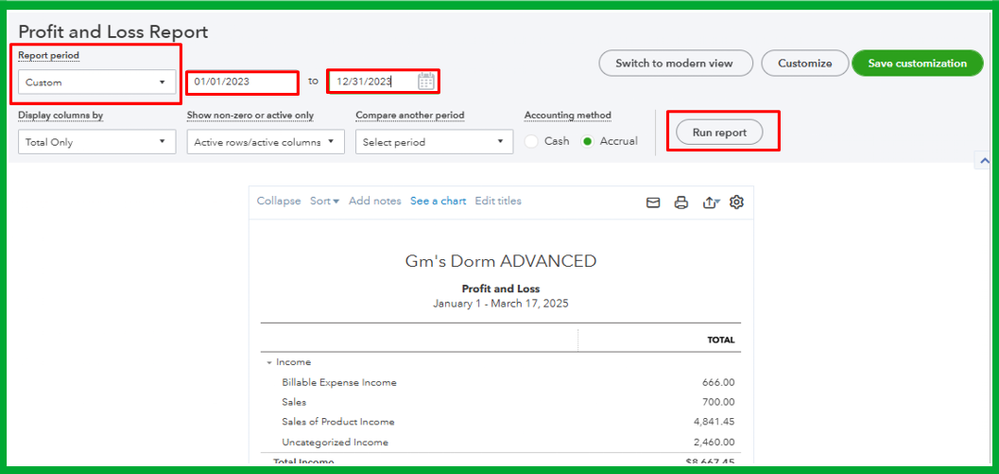Click the Gm's Dorm ADVANCED company title
The image size is (999, 474).
(x=501, y=261)
